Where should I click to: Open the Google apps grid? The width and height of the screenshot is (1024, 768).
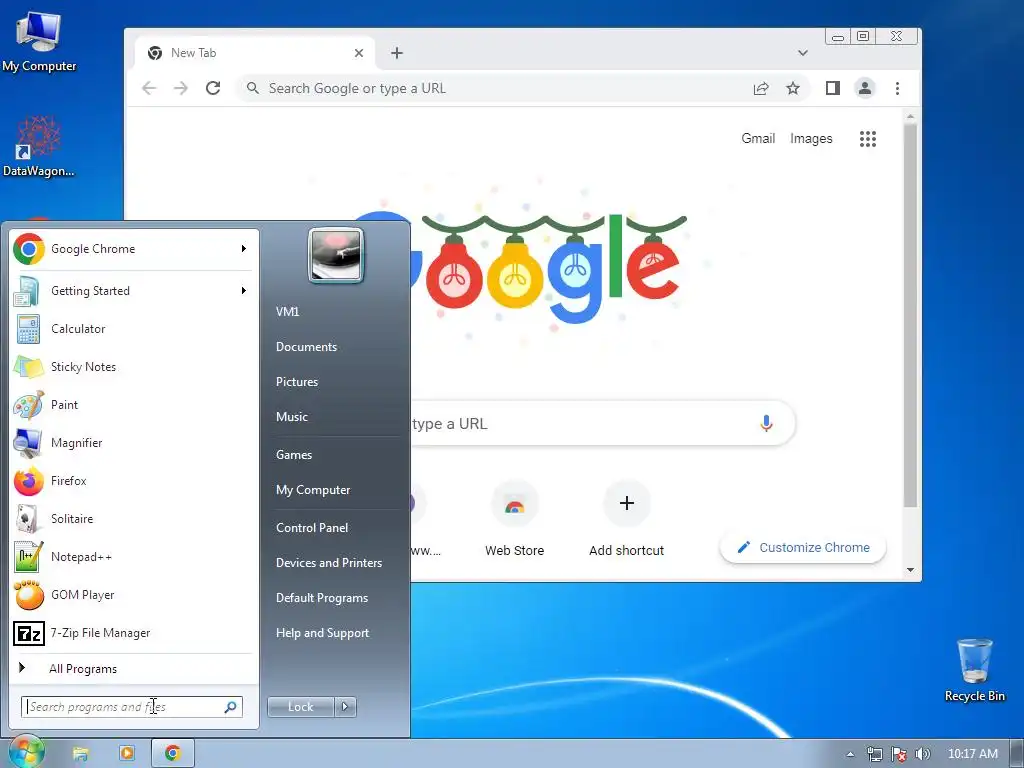(868, 138)
